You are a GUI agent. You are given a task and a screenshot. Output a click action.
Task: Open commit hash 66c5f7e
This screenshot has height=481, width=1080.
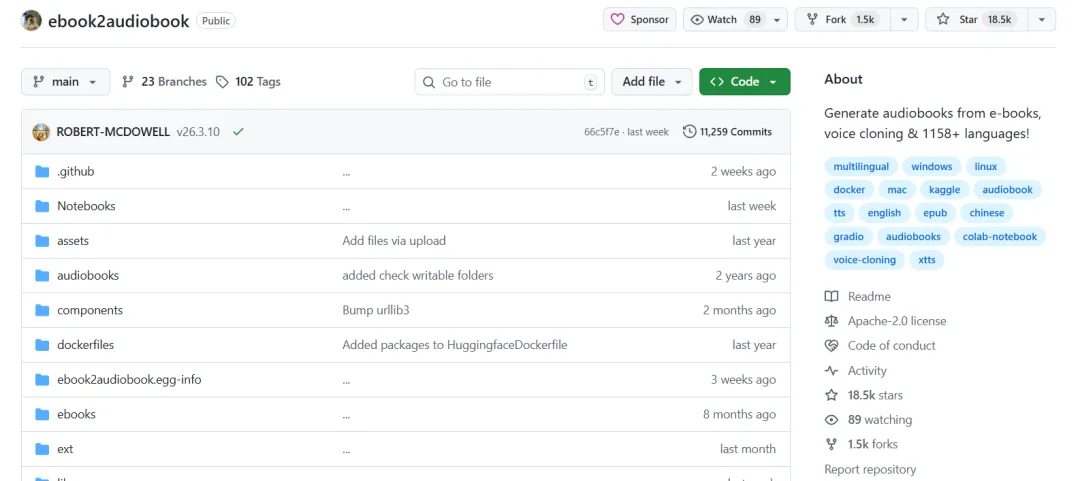601,132
